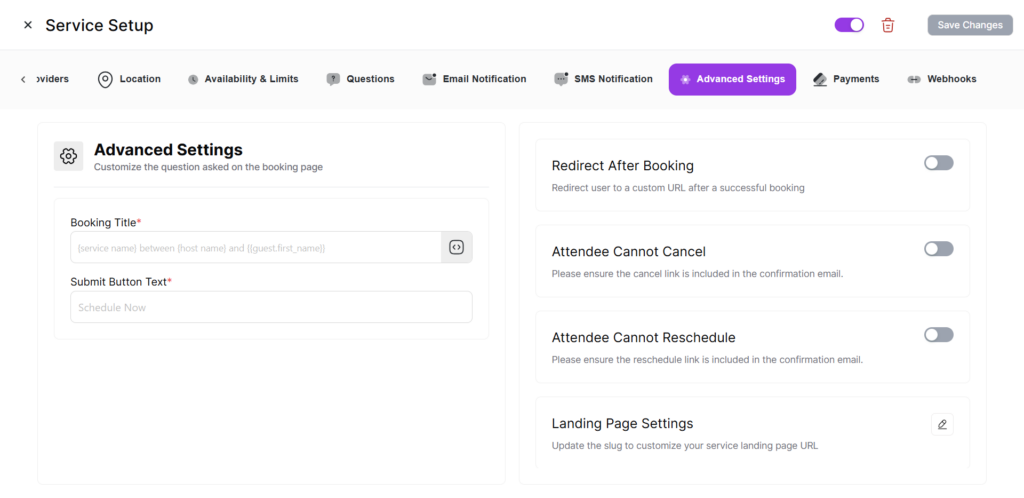The height and width of the screenshot is (498, 1024).
Task: Turn on Attendee Cannot Cancel switch
Action: (938, 249)
